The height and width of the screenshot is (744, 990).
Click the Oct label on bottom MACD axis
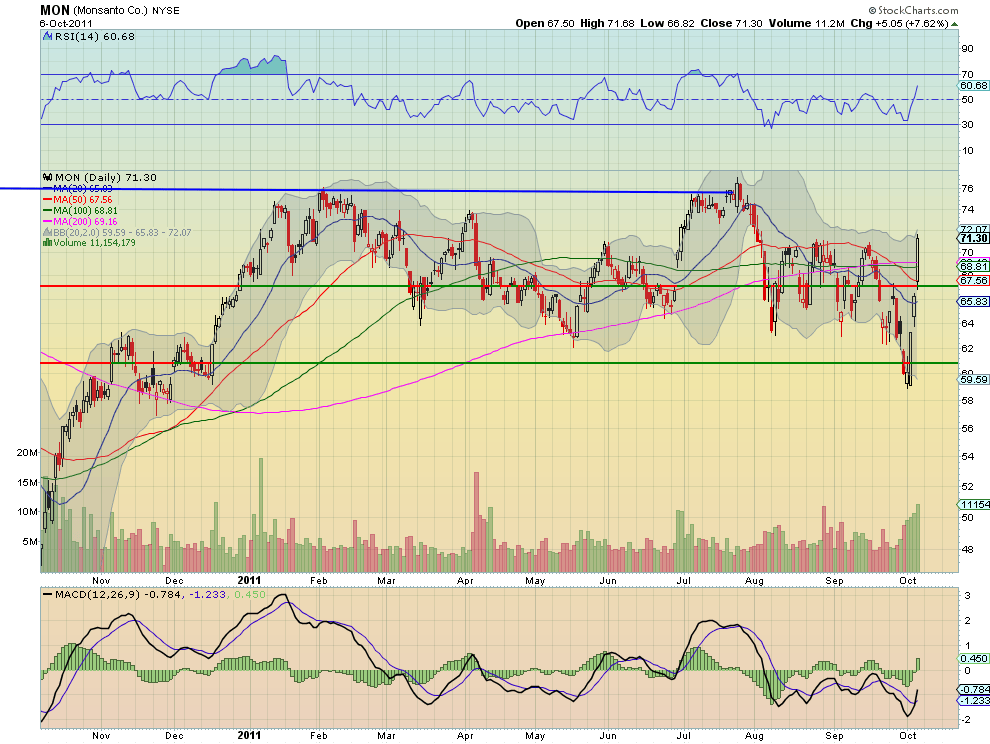tap(908, 735)
